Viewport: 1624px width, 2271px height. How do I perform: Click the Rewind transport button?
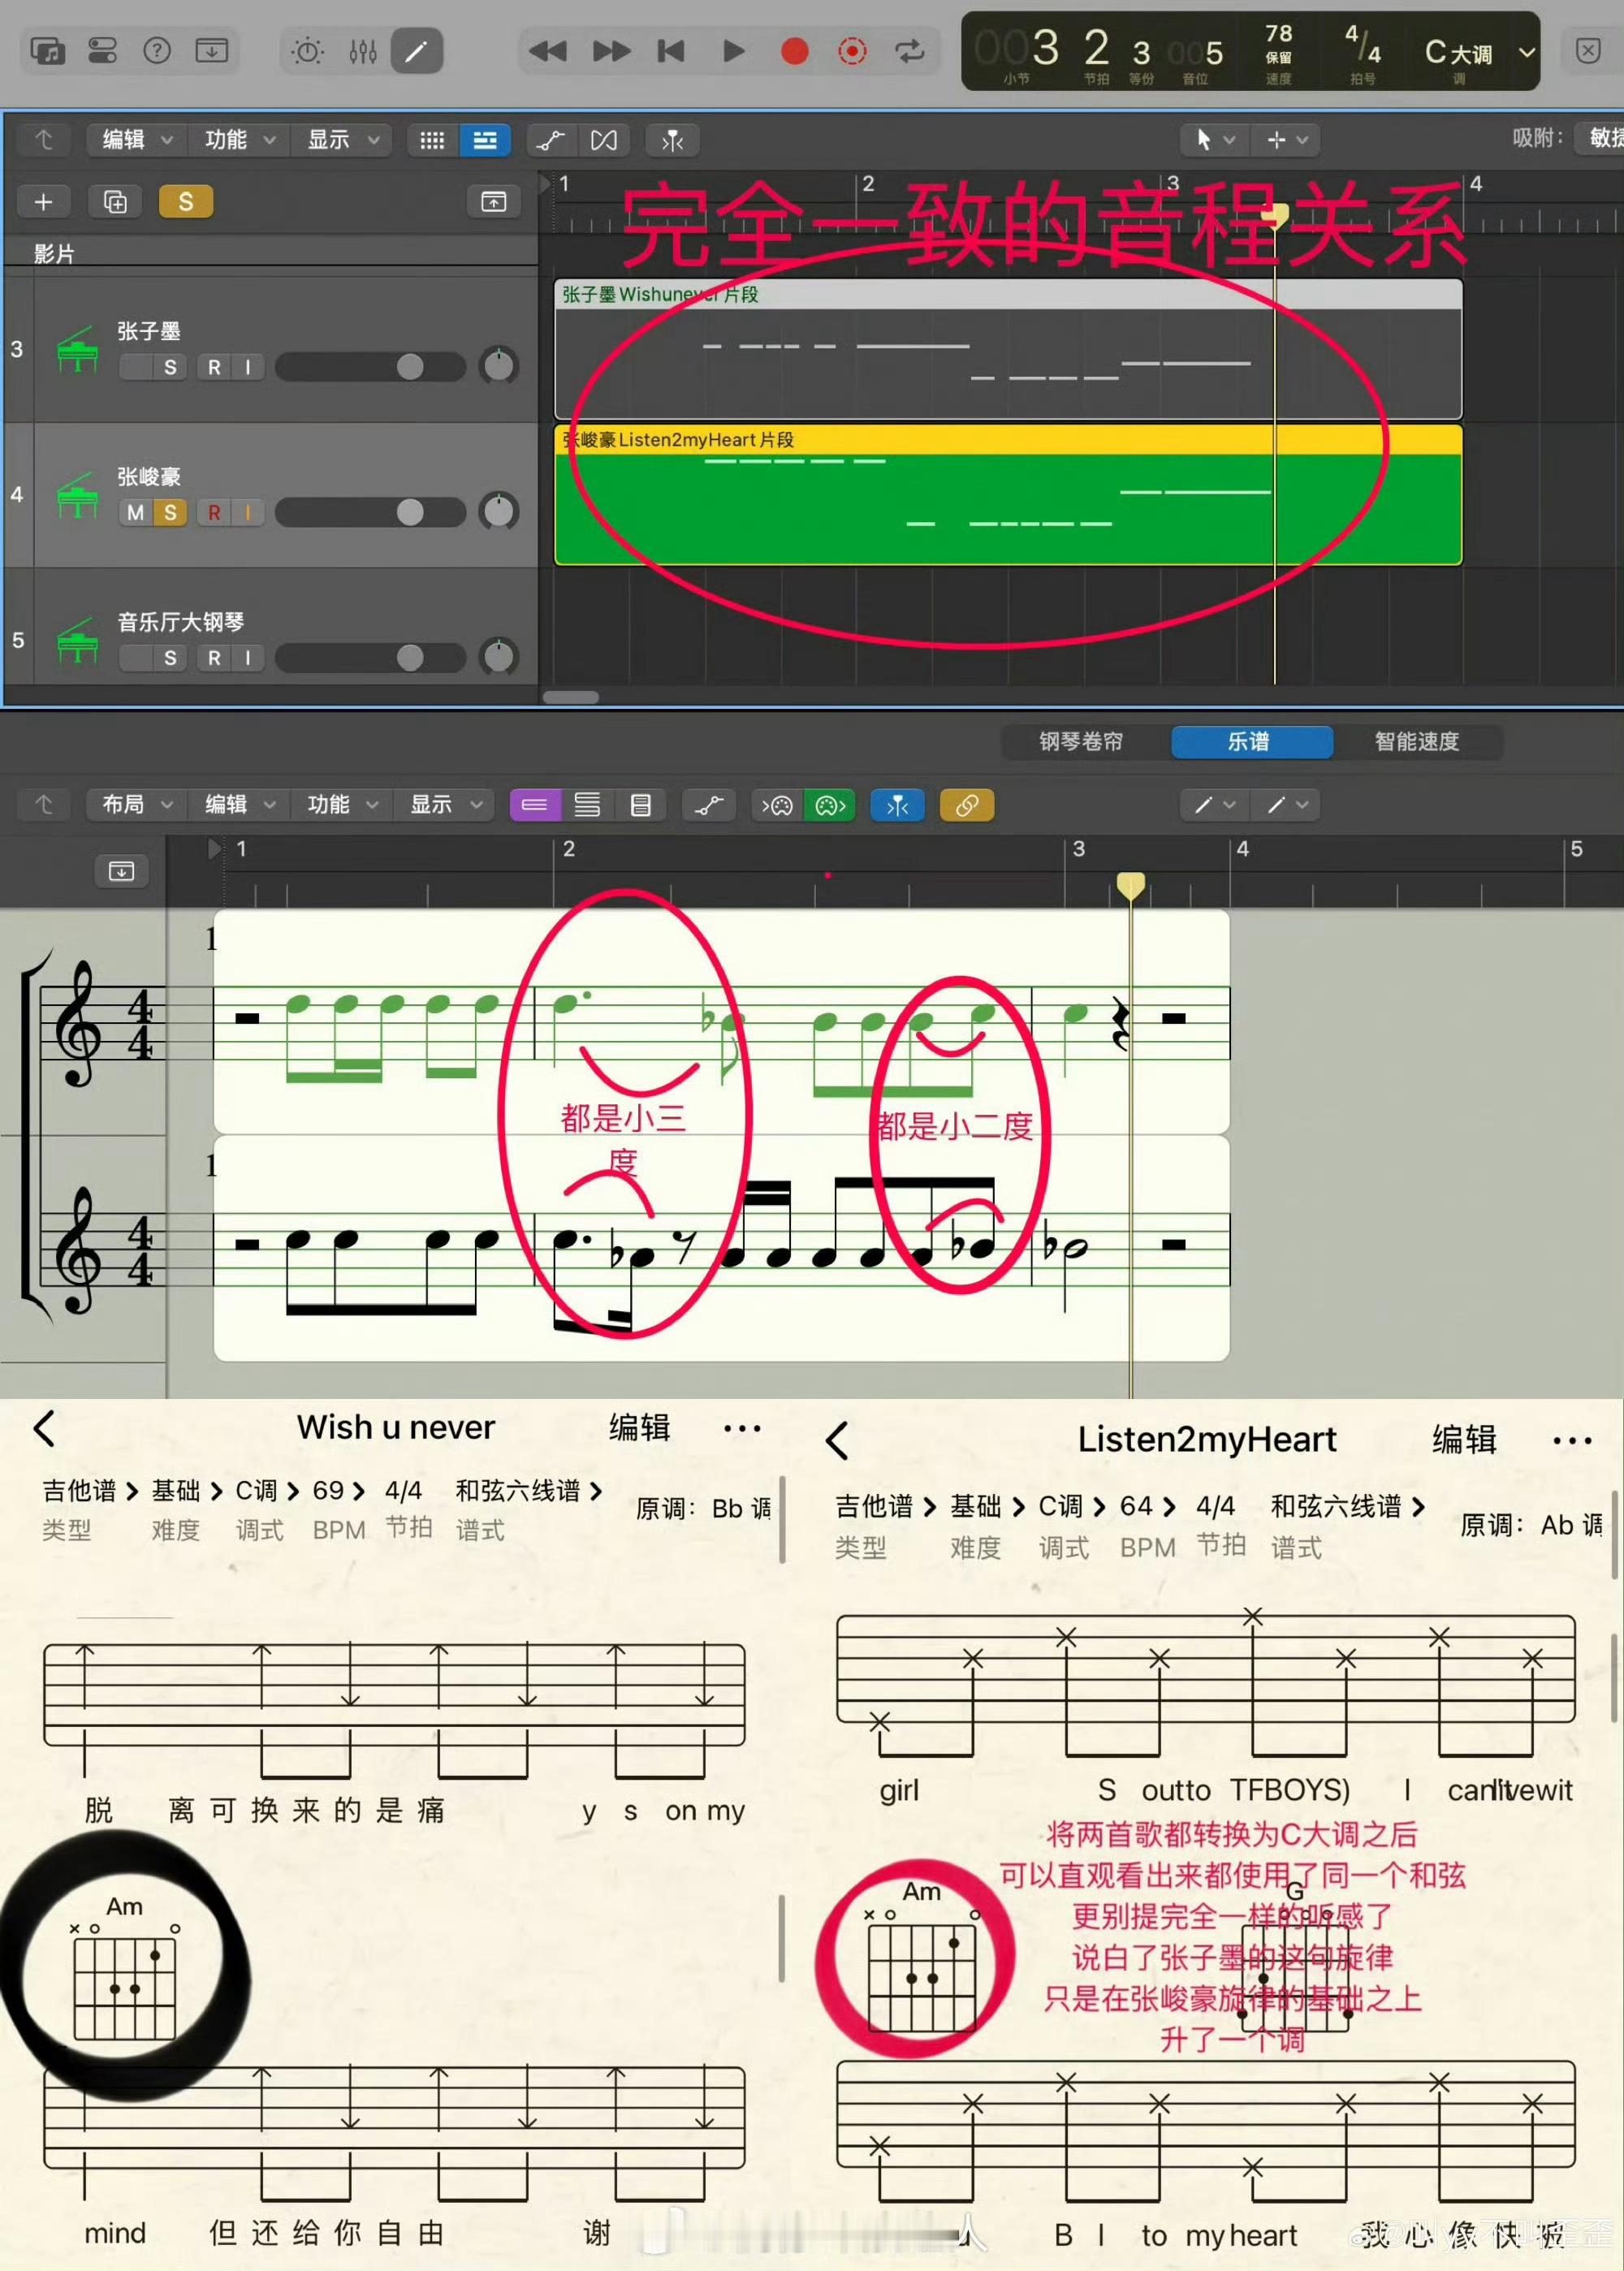[547, 51]
